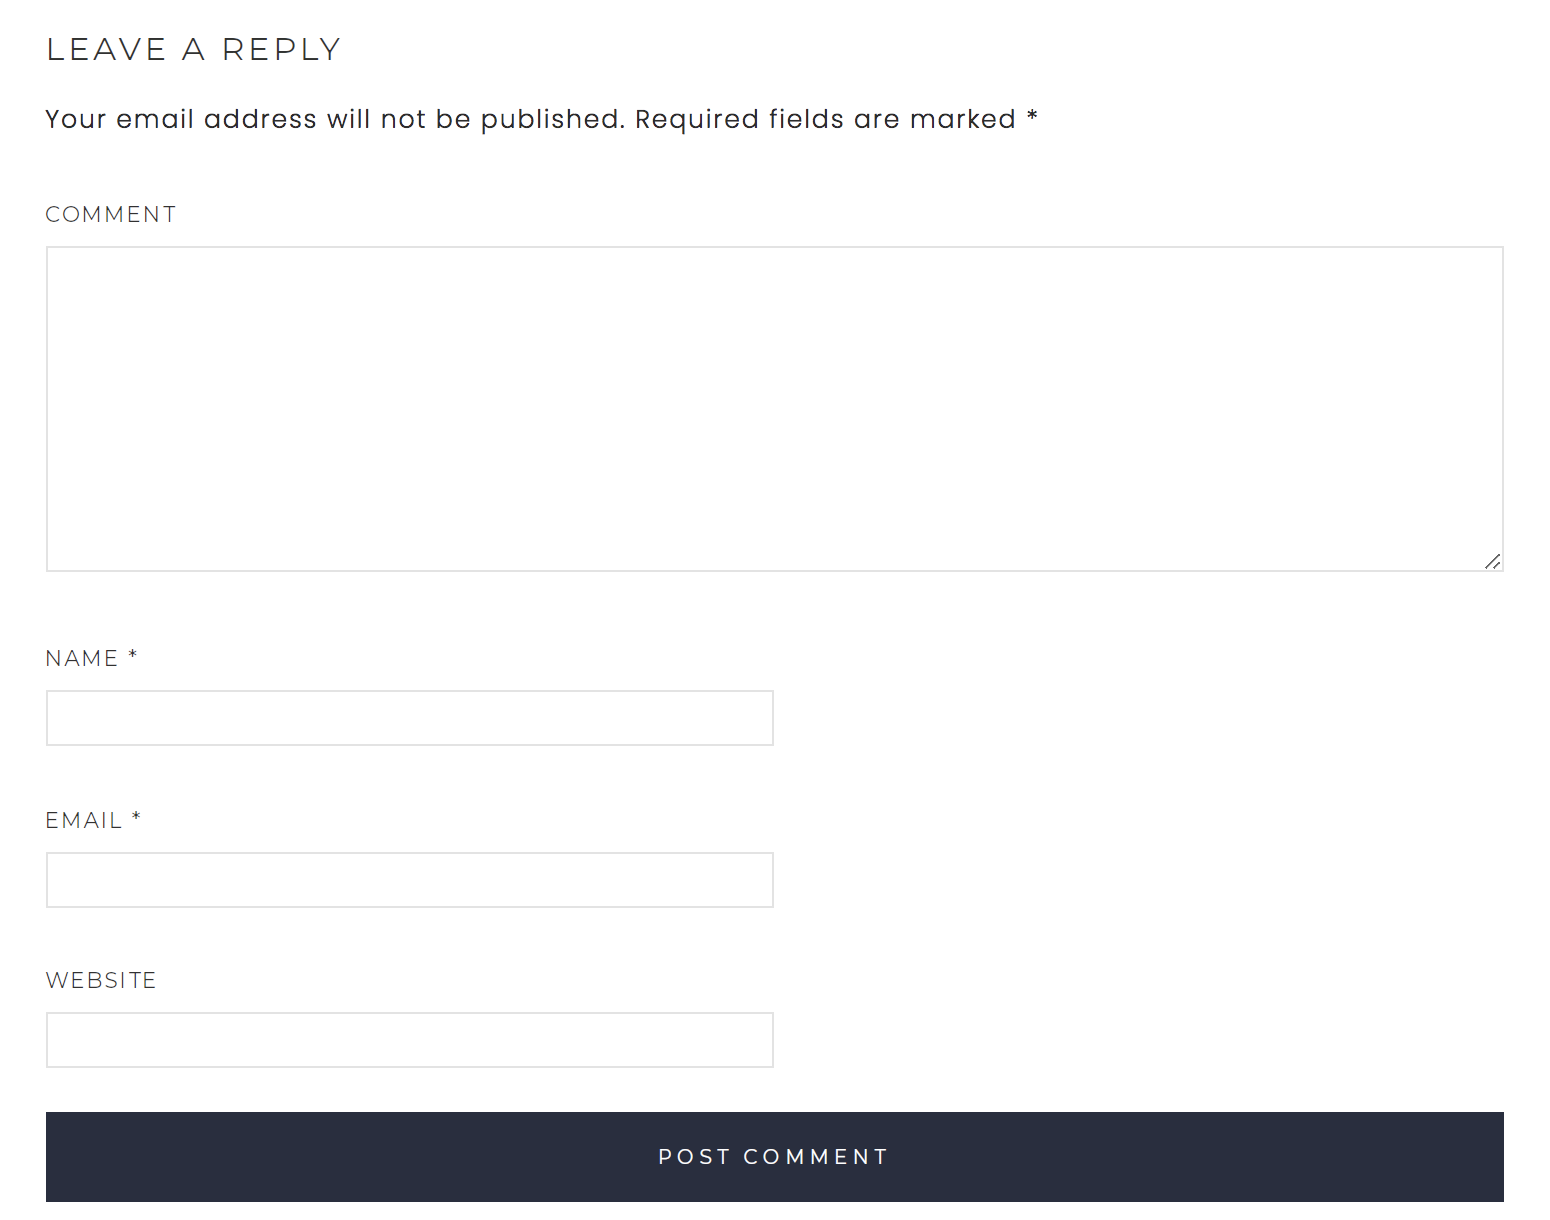Click the empty Name text box border
The height and width of the screenshot is (1220, 1550).
(x=409, y=692)
